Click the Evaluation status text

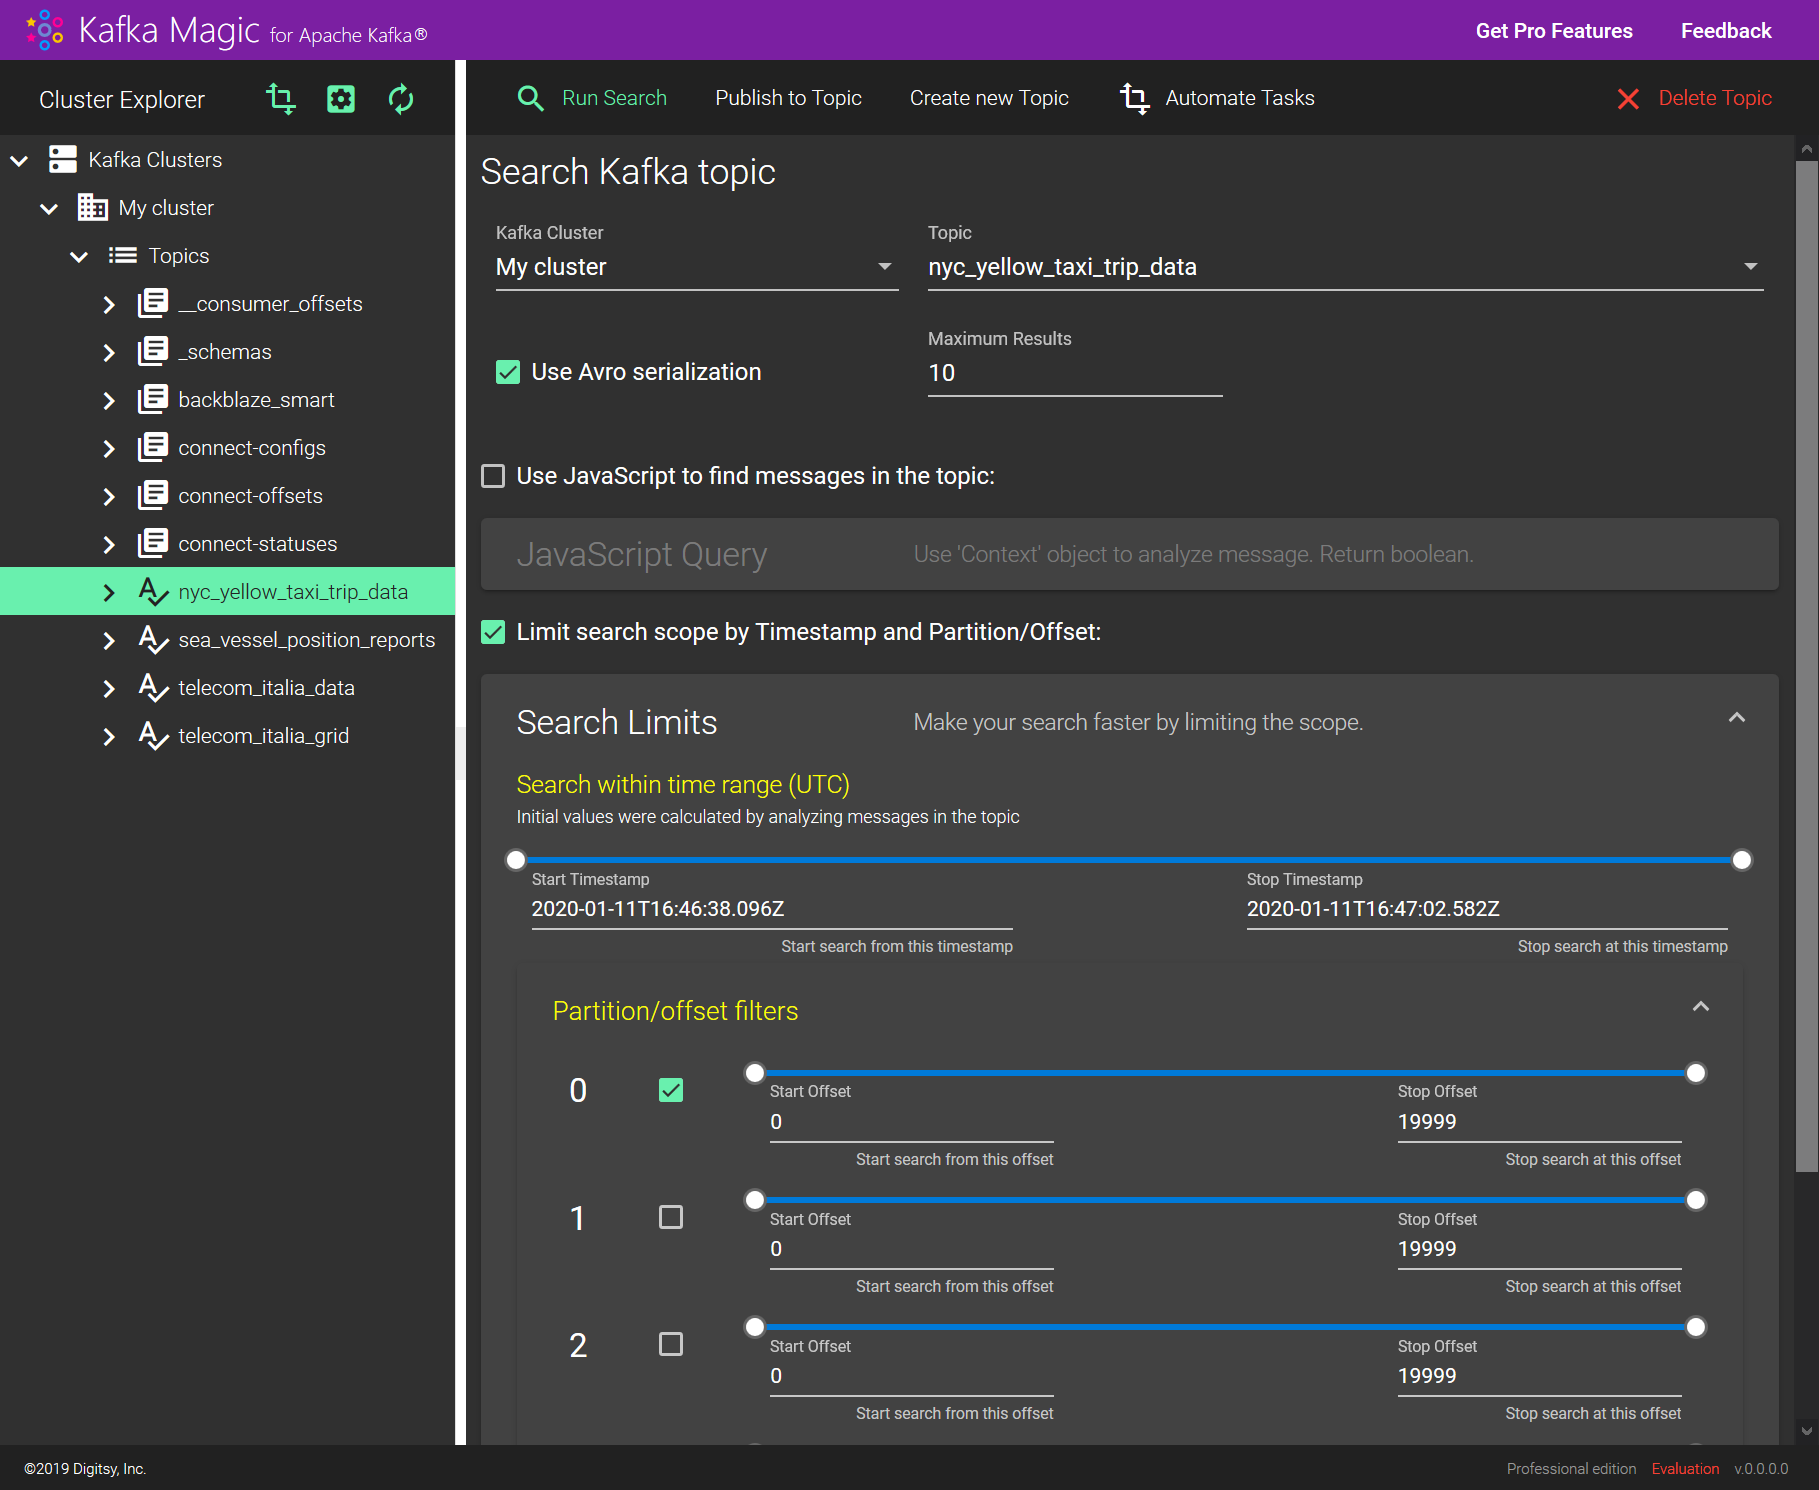click(1685, 1469)
